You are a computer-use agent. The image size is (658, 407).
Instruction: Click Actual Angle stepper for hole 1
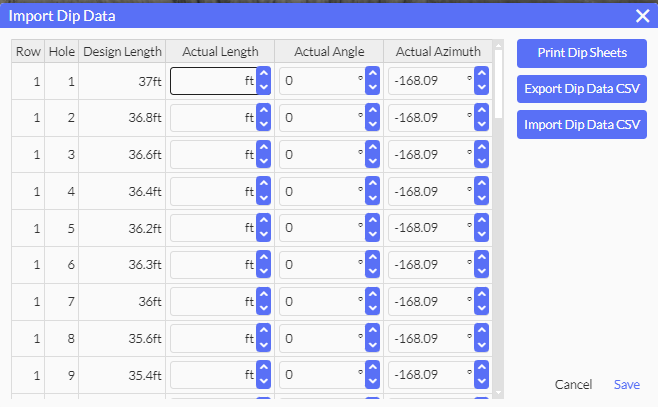[x=372, y=81]
